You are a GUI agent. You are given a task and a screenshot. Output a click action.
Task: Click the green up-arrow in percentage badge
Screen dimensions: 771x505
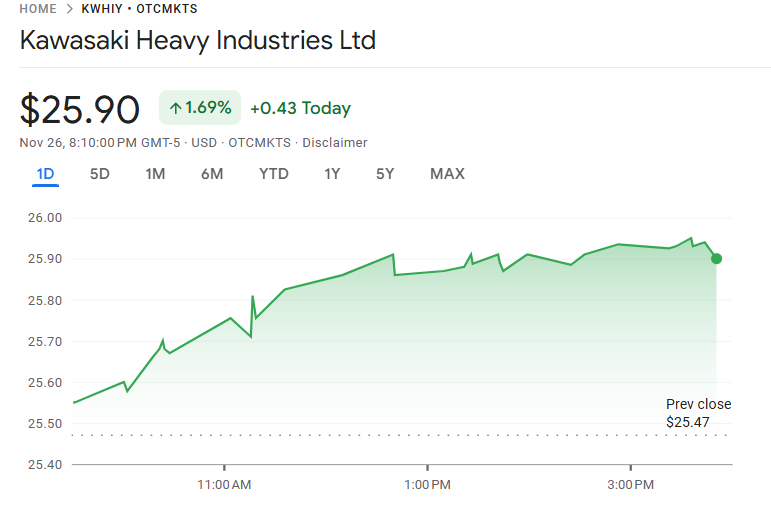coord(175,108)
